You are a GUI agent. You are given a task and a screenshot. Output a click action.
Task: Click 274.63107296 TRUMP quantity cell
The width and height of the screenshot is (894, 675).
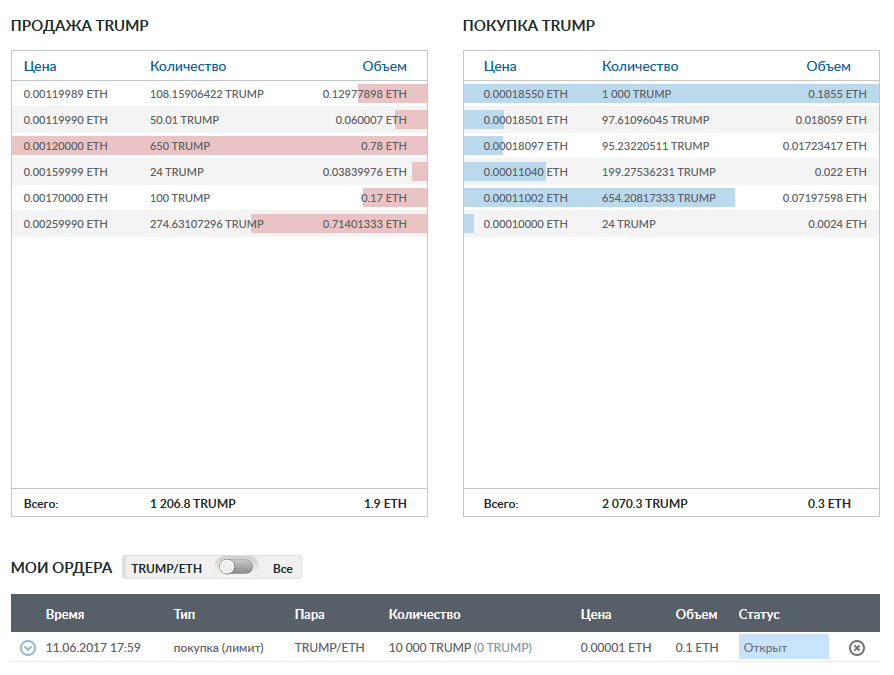[206, 223]
